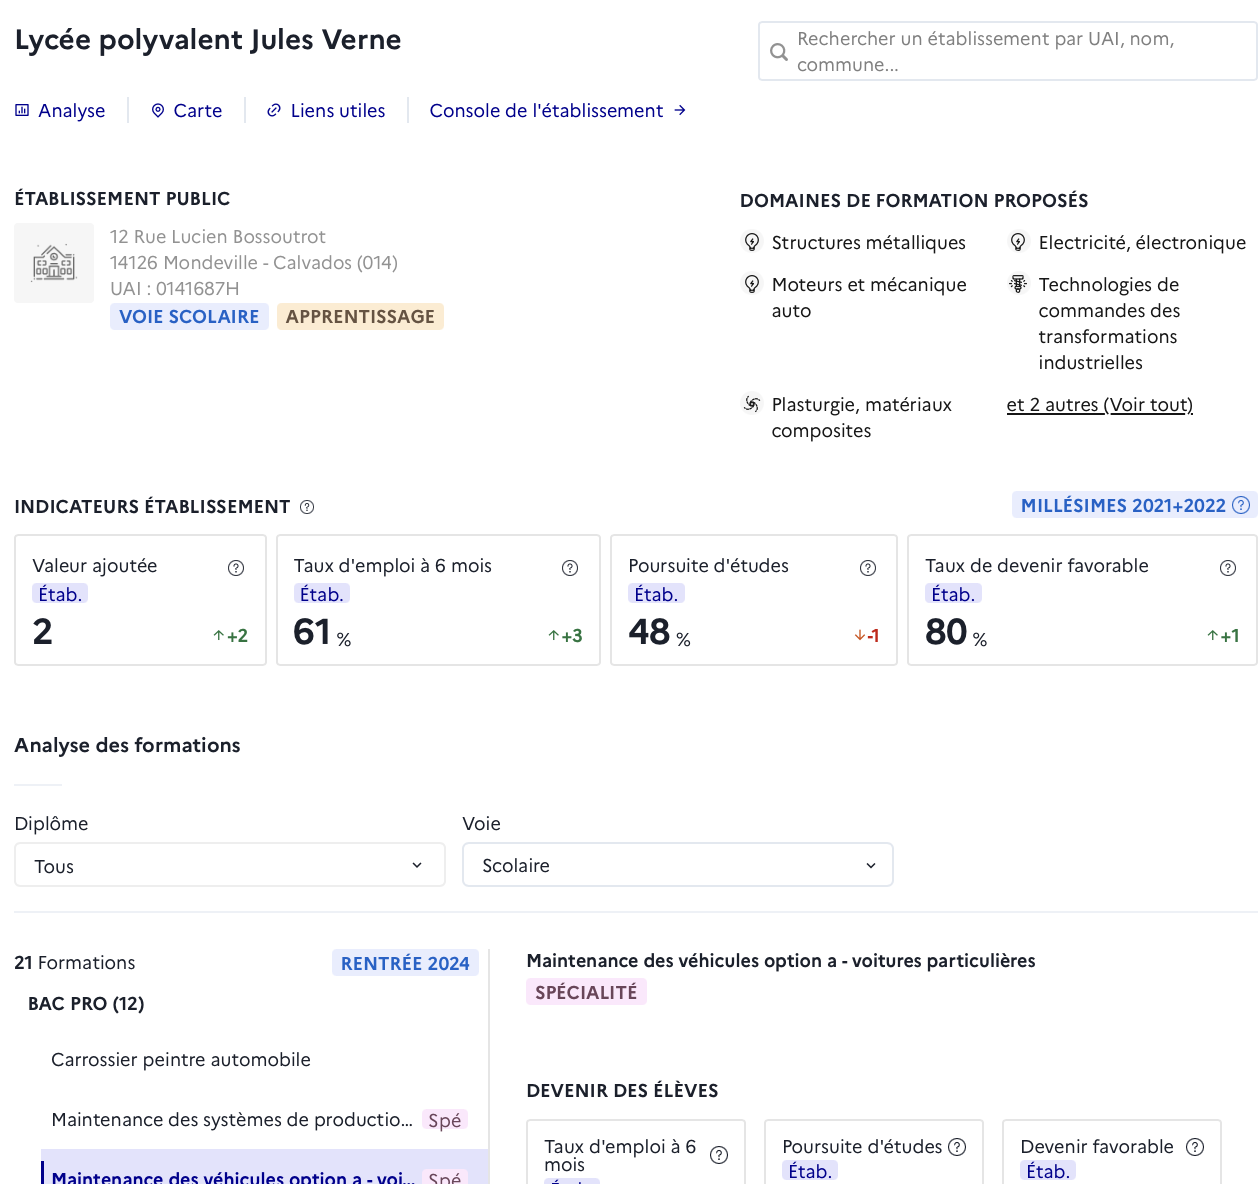The height and width of the screenshot is (1184, 1260).
Task: Open Console de l'établissement link
Action: pyautogui.click(x=558, y=111)
